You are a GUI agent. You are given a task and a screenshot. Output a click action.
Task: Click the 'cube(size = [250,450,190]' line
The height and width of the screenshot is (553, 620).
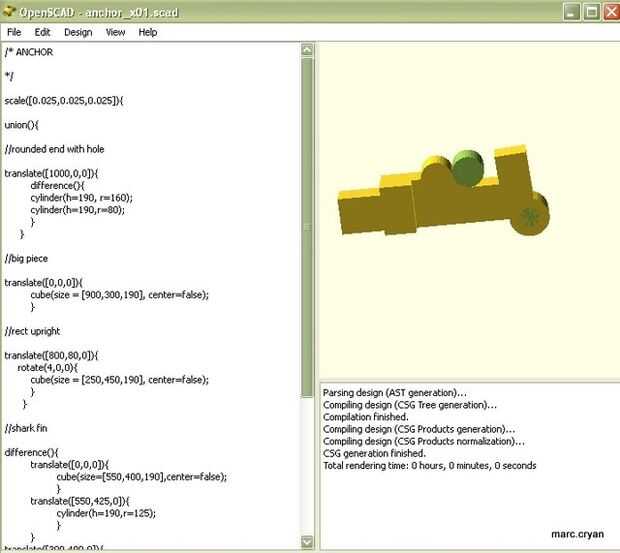[x=119, y=380]
